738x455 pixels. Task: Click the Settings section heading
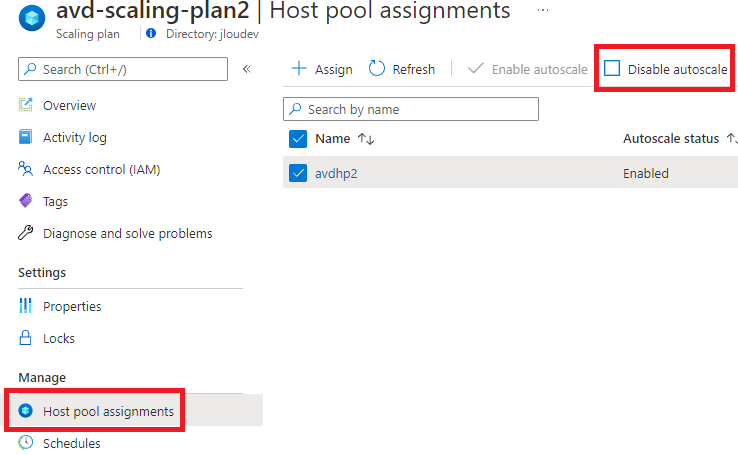coord(42,272)
